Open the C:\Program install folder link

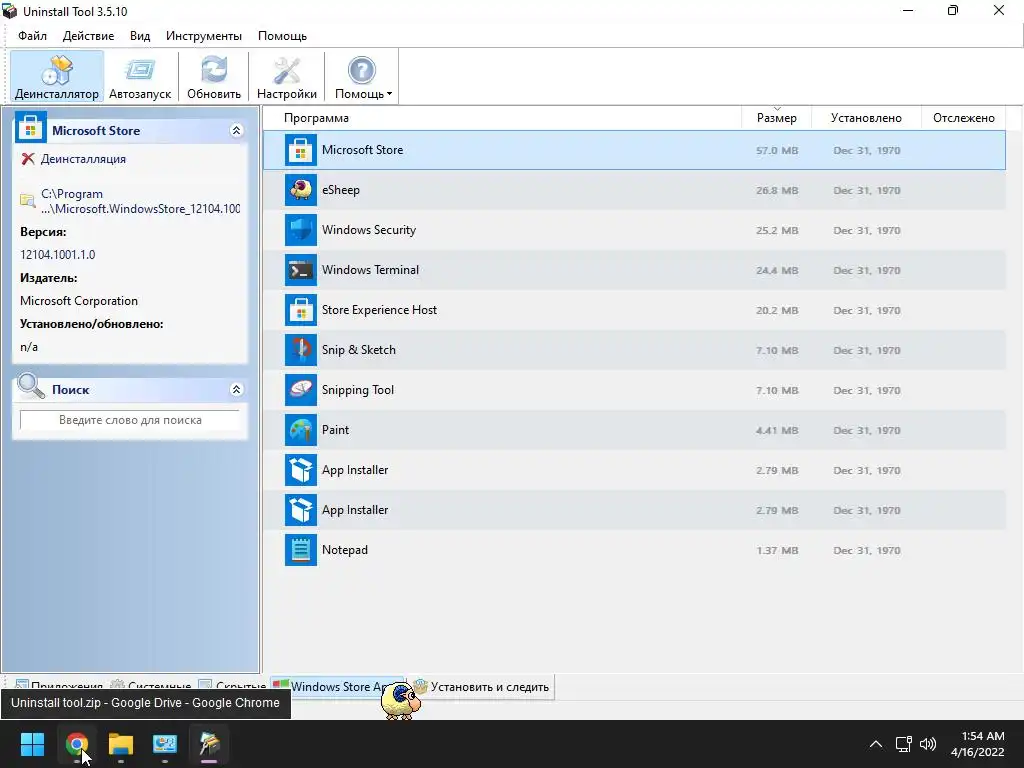(140, 201)
